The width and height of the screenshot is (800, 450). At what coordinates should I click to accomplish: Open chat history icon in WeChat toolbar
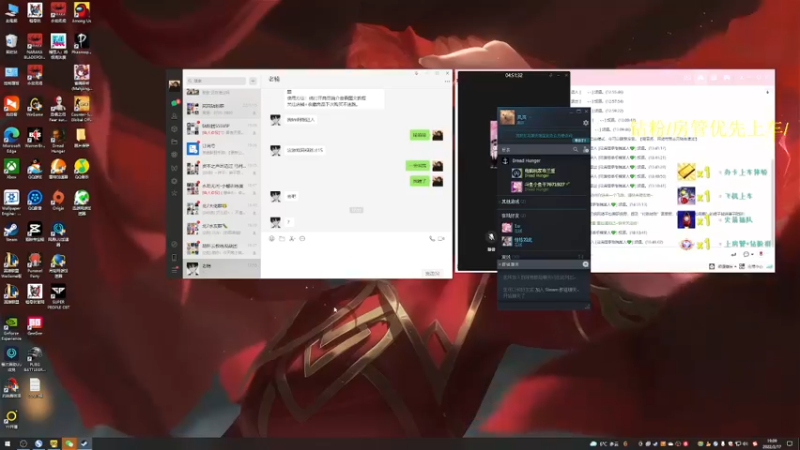[302, 238]
